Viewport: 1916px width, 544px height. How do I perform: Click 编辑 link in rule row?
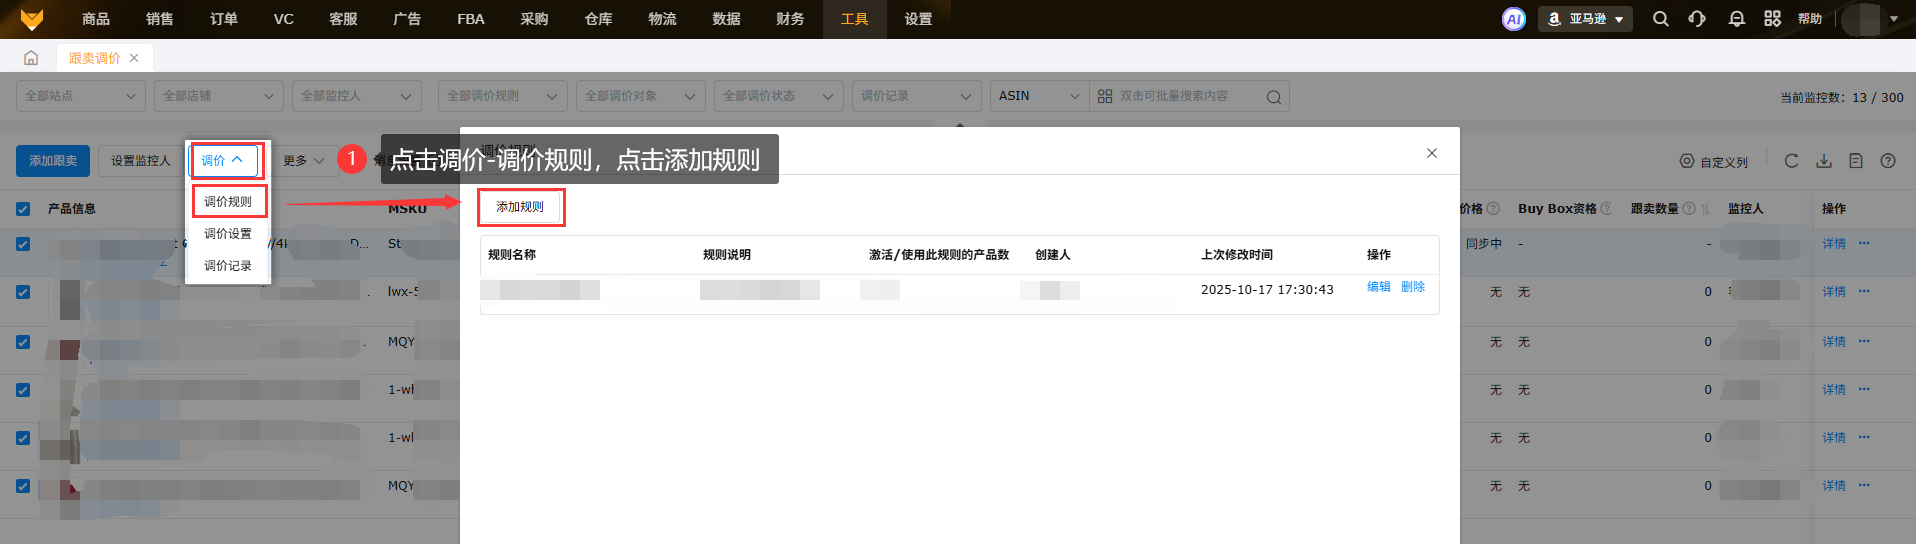point(1379,287)
